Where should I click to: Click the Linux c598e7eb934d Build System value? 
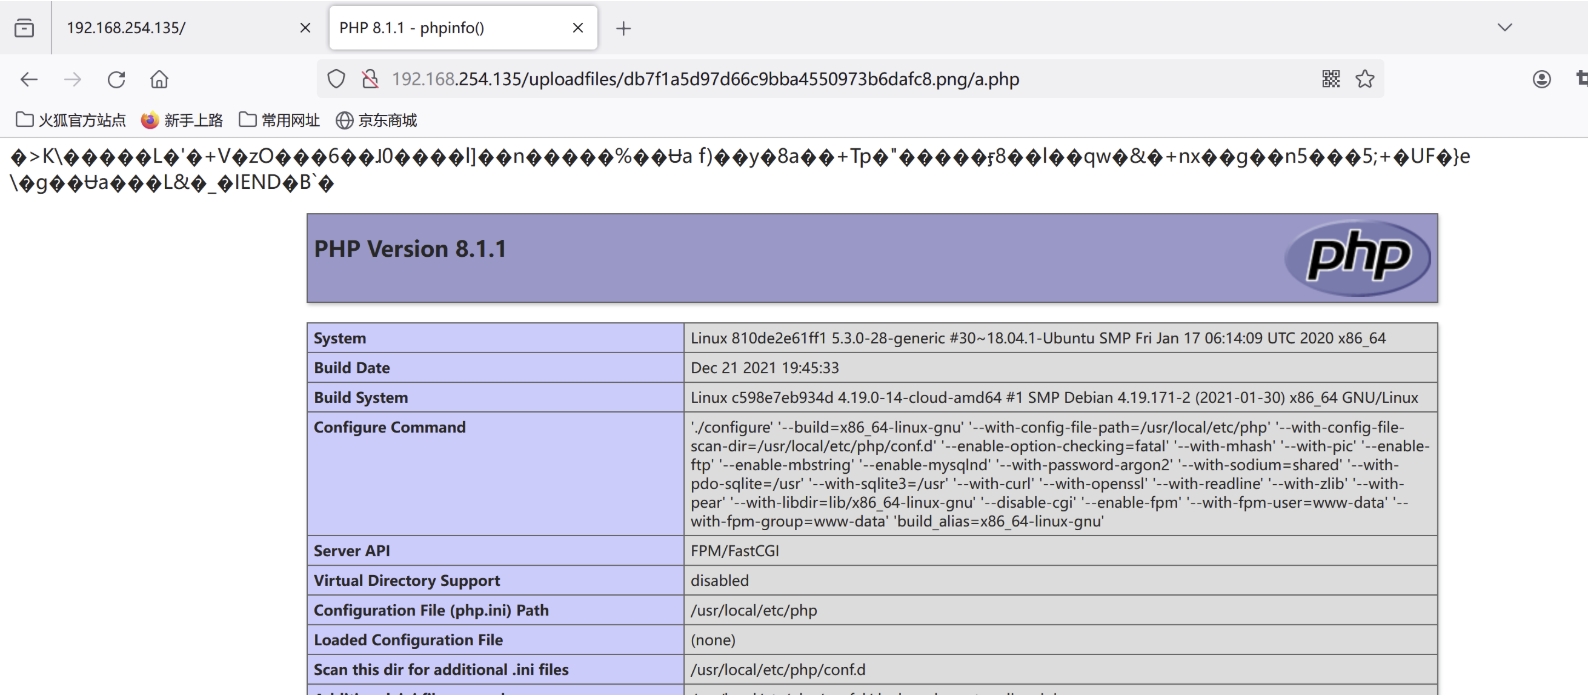1054,397
